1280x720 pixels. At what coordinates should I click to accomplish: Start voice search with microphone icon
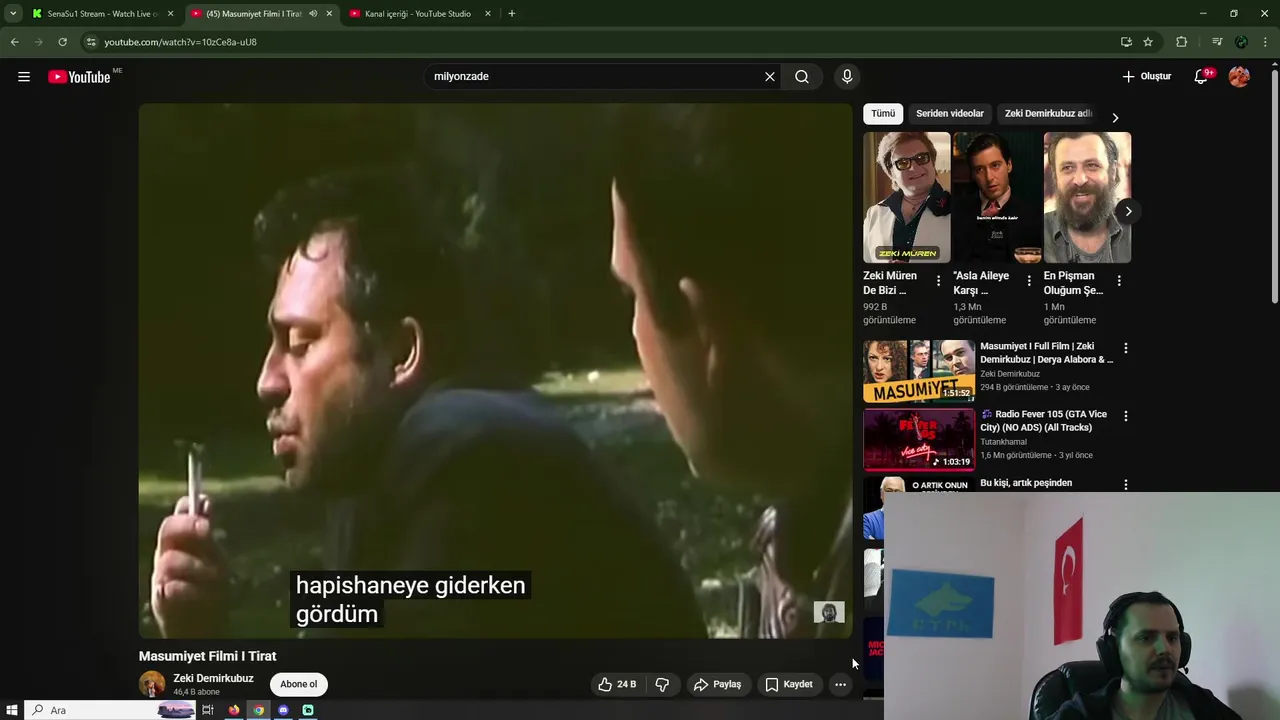[847, 77]
